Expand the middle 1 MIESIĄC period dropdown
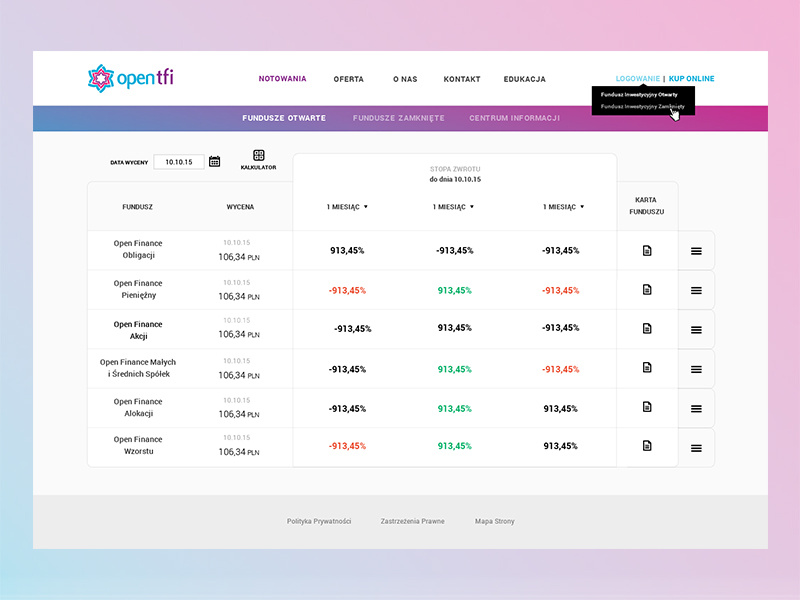Viewport: 800px width, 600px height. click(454, 207)
